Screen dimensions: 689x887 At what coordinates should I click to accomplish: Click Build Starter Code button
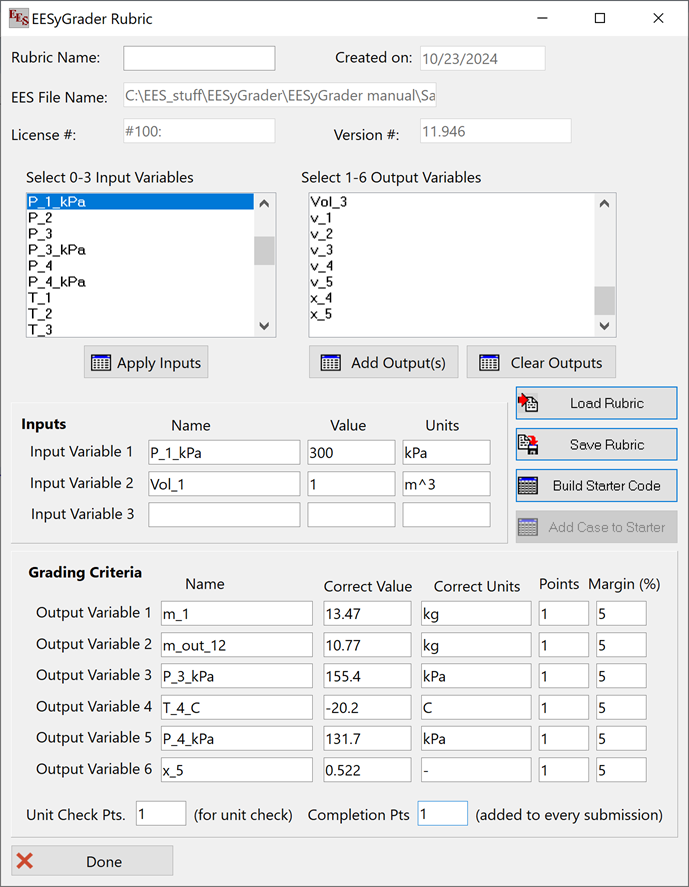tap(596, 485)
